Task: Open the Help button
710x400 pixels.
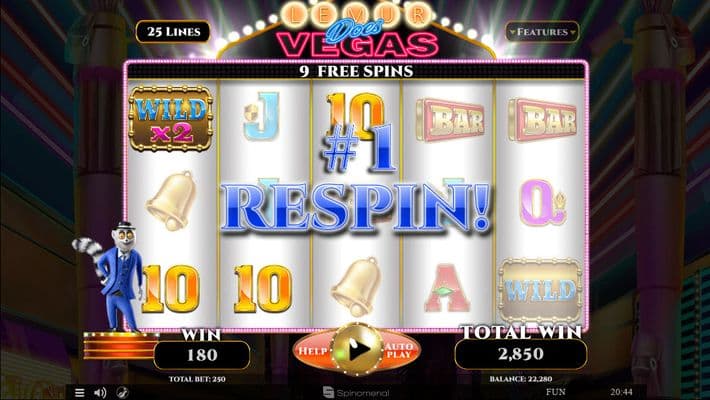Action: (312, 351)
